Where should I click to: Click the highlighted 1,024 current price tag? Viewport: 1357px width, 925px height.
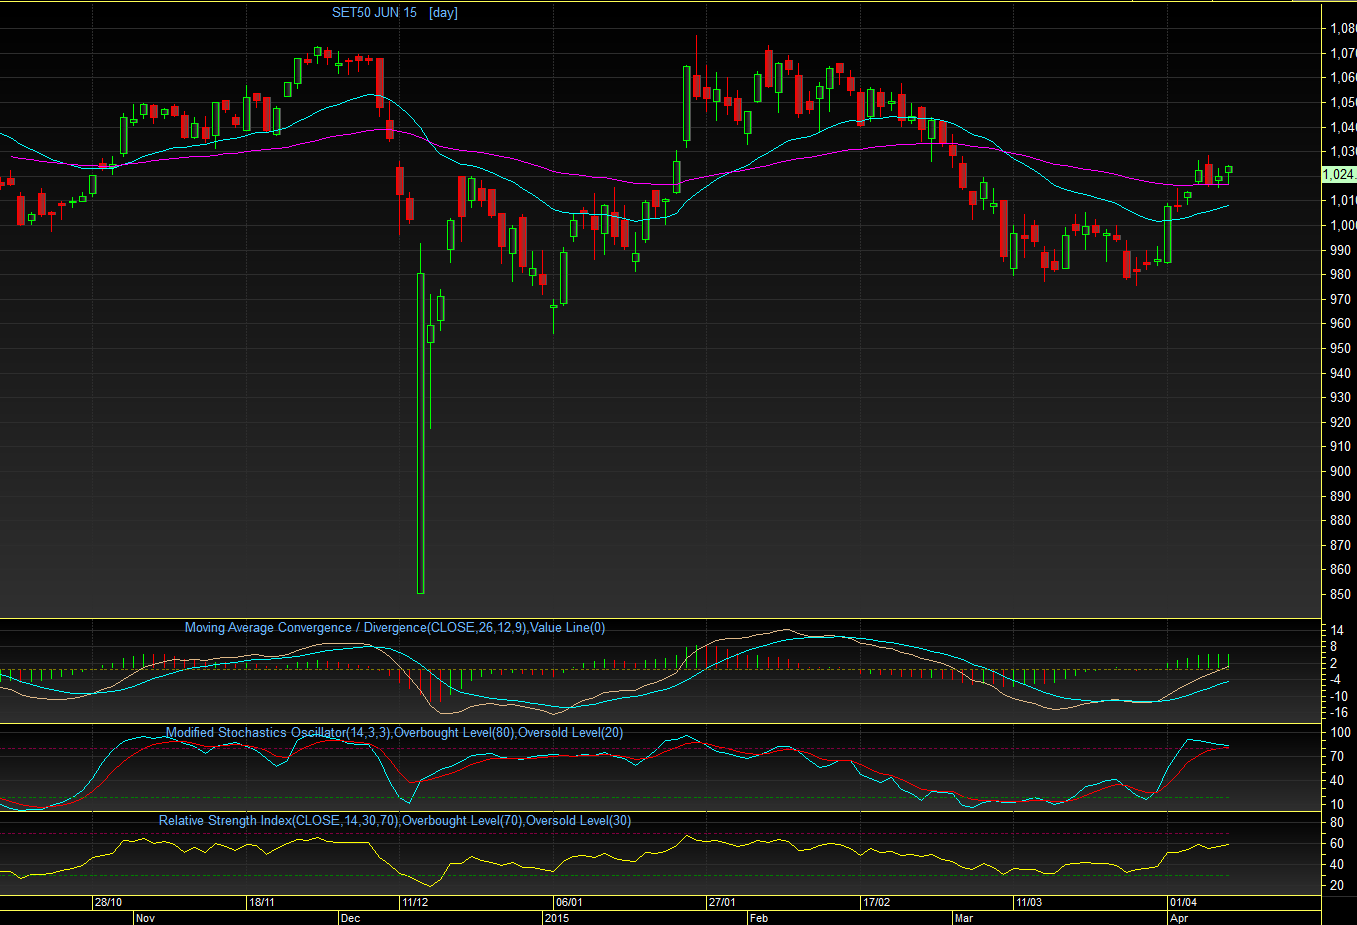point(1339,174)
